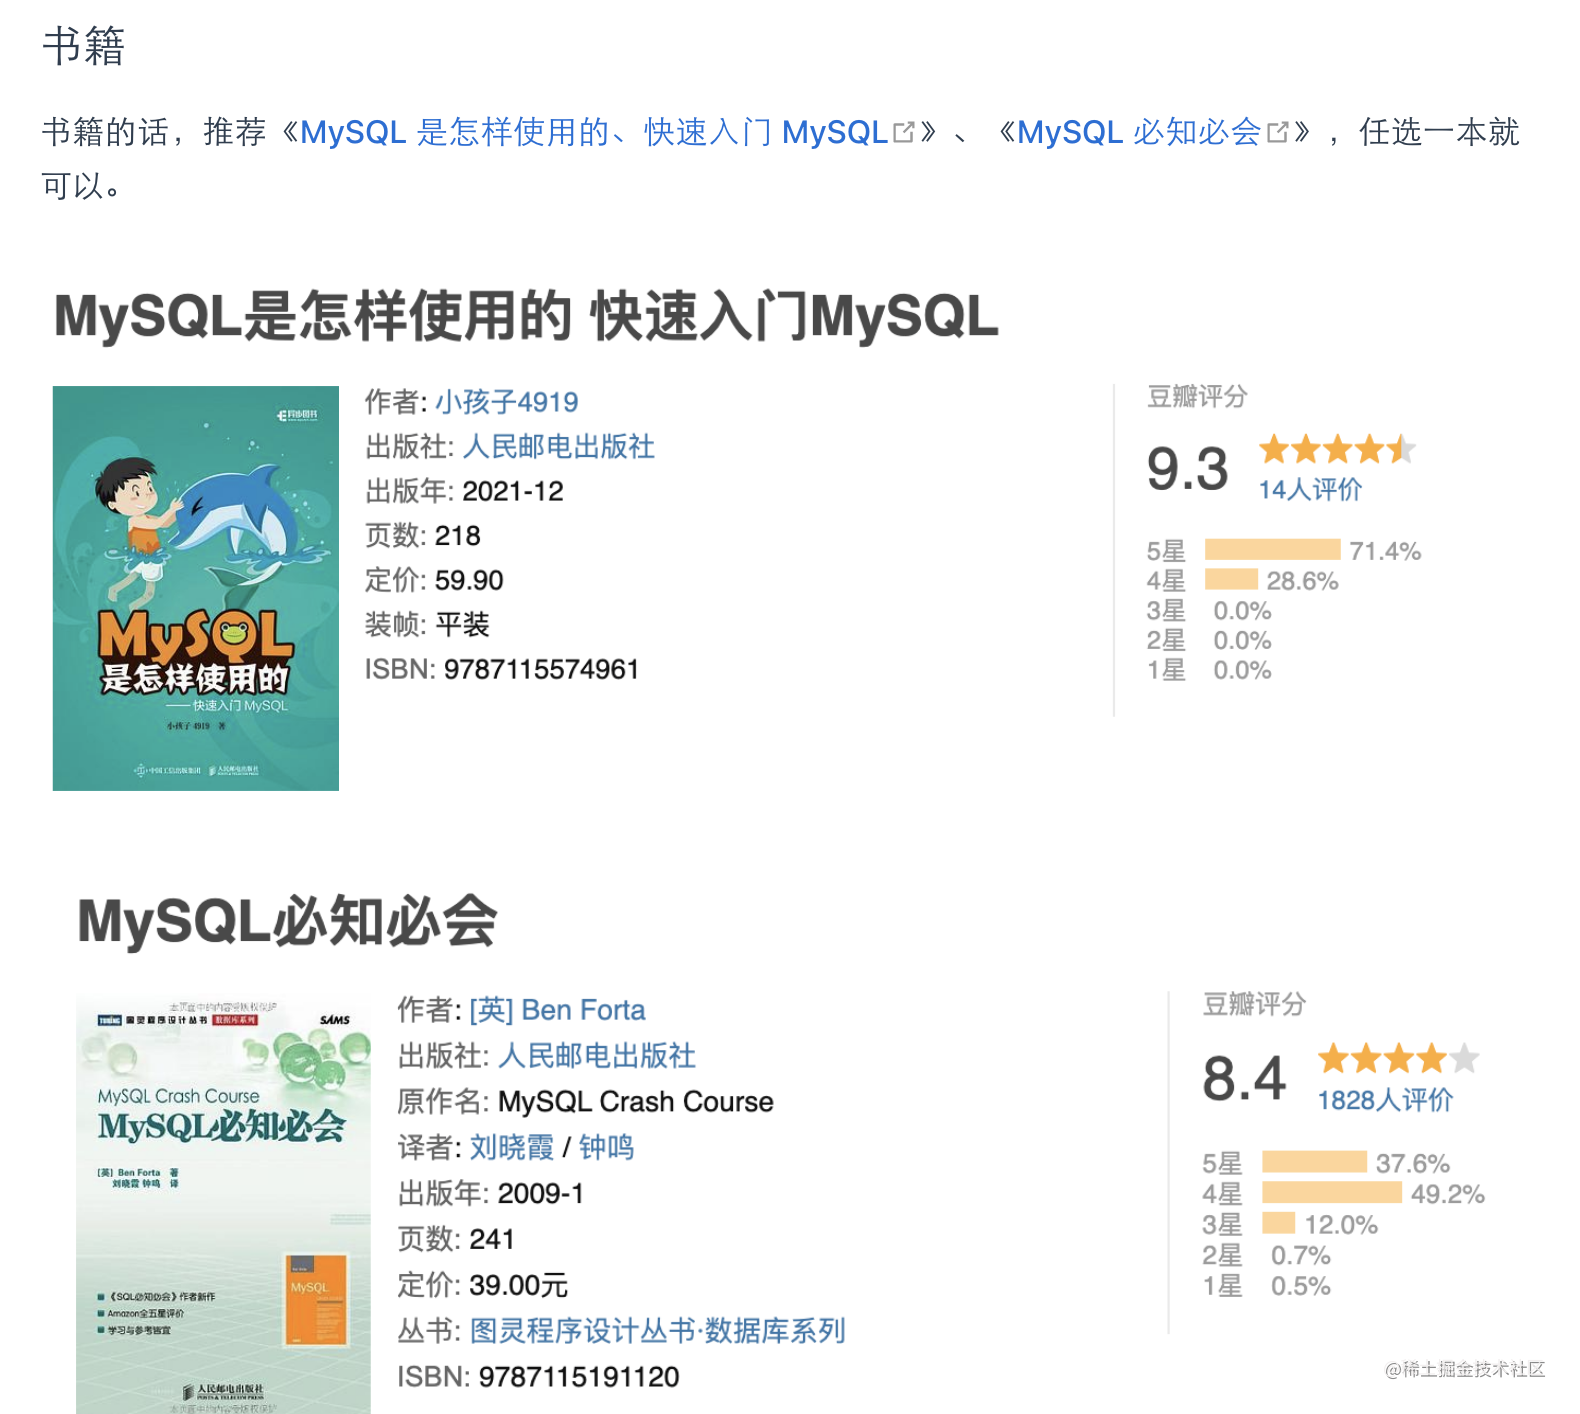Click the publication year 2009-1
Viewport: 1580px width, 1414px height.
[541, 1194]
